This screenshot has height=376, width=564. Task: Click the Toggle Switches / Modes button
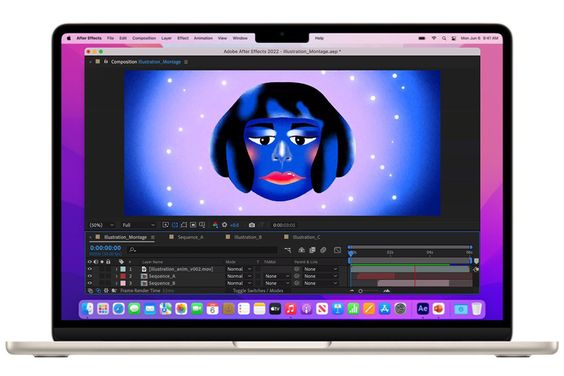258,290
